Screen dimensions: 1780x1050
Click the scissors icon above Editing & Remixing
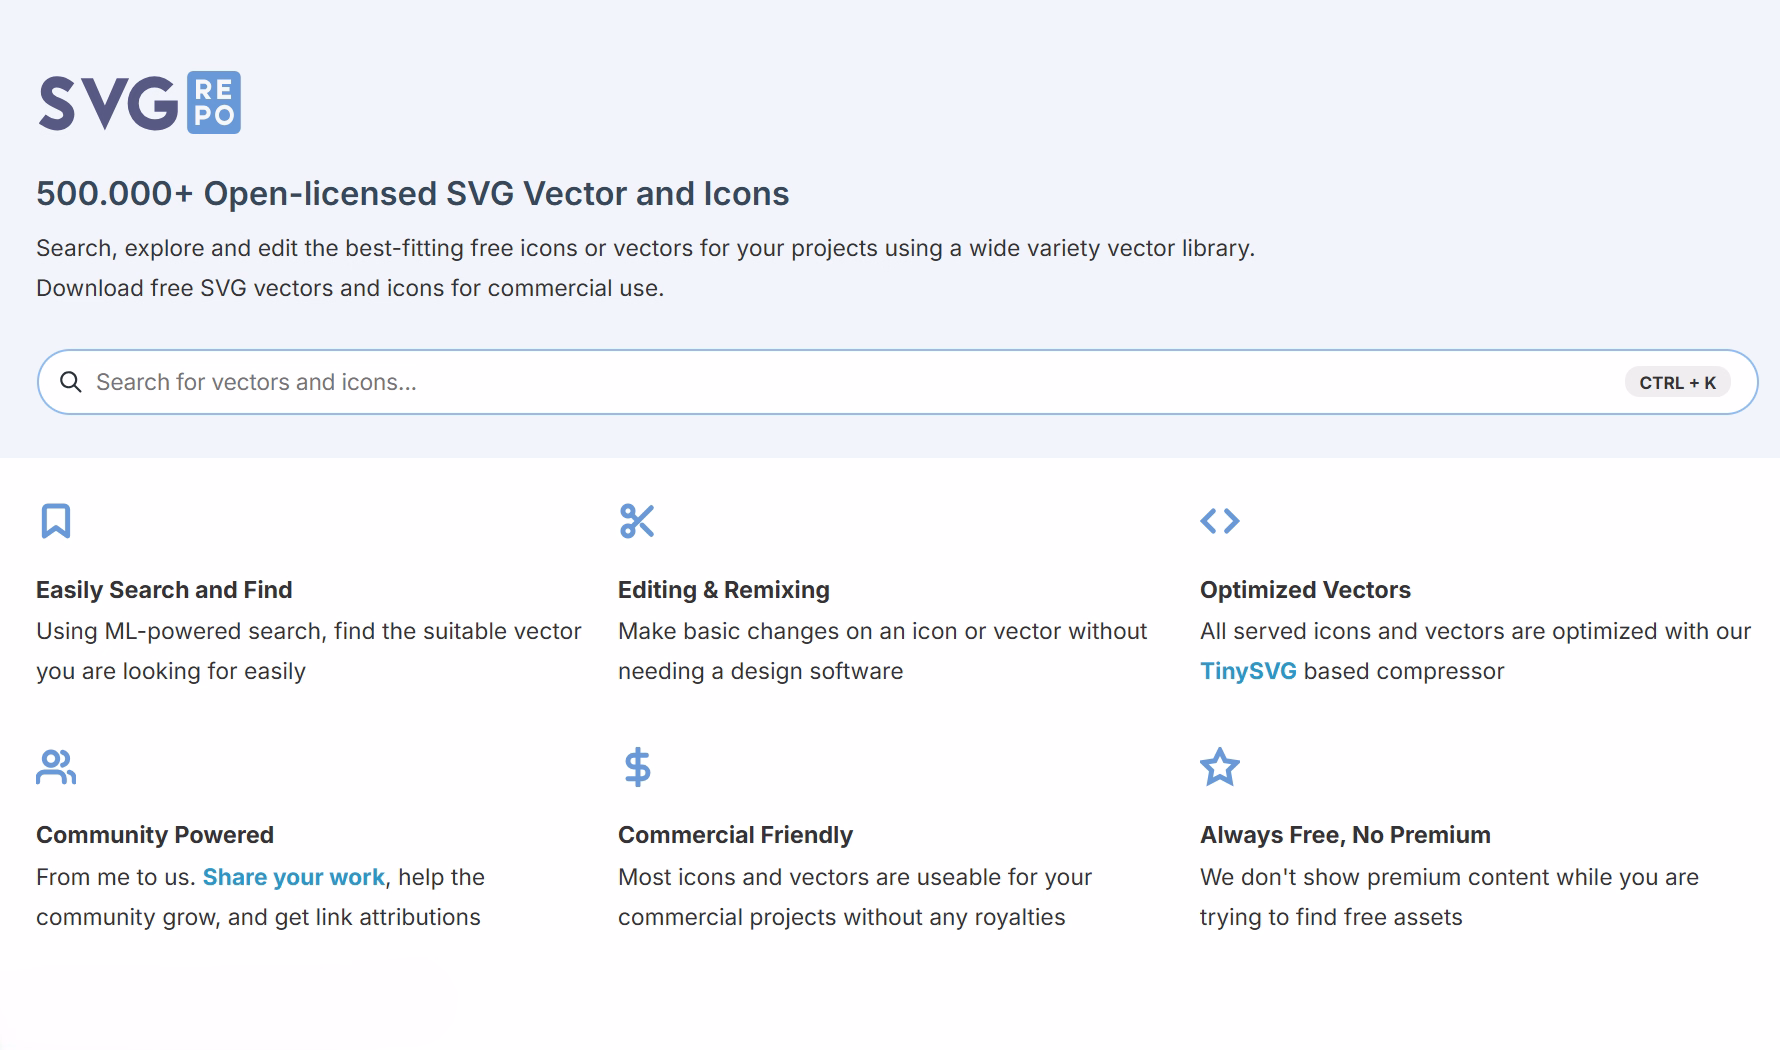tap(638, 520)
